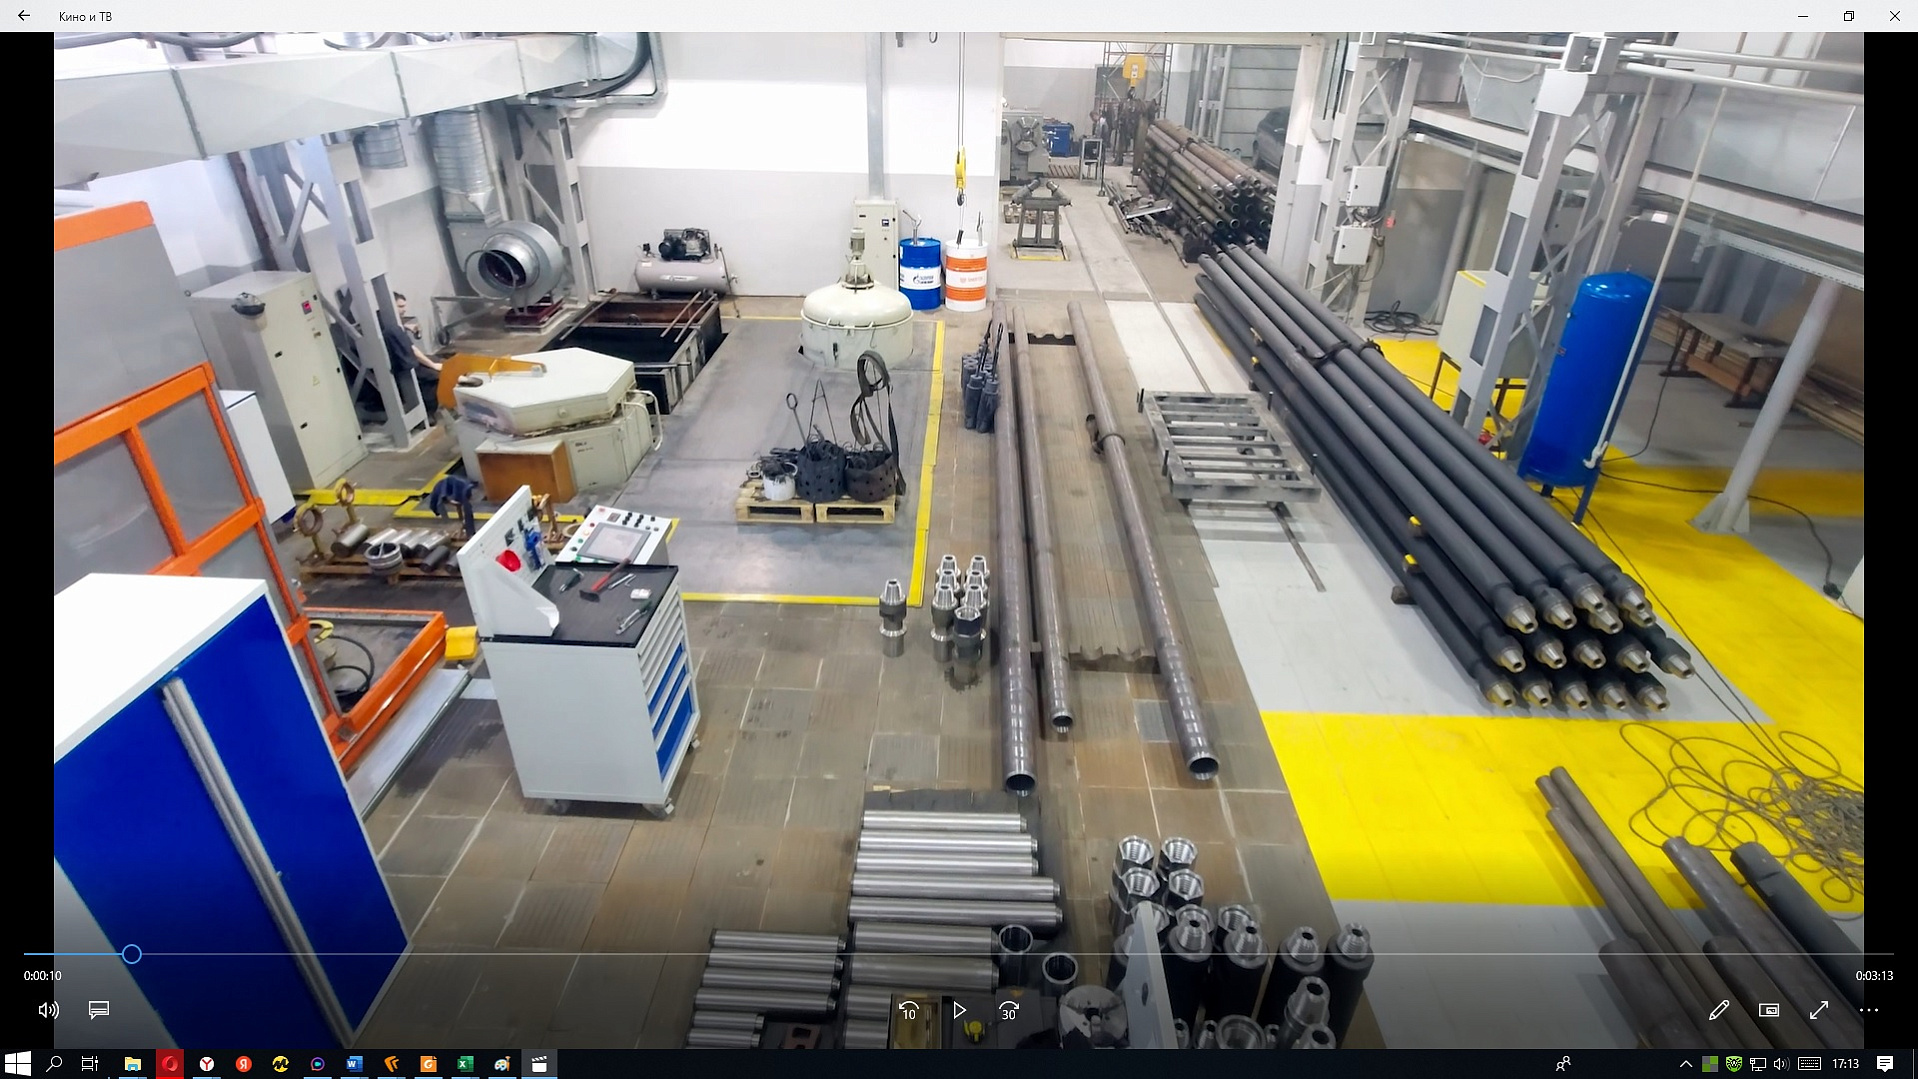Launch Excel from the taskbar
1918x1079 pixels.
[465, 1064]
